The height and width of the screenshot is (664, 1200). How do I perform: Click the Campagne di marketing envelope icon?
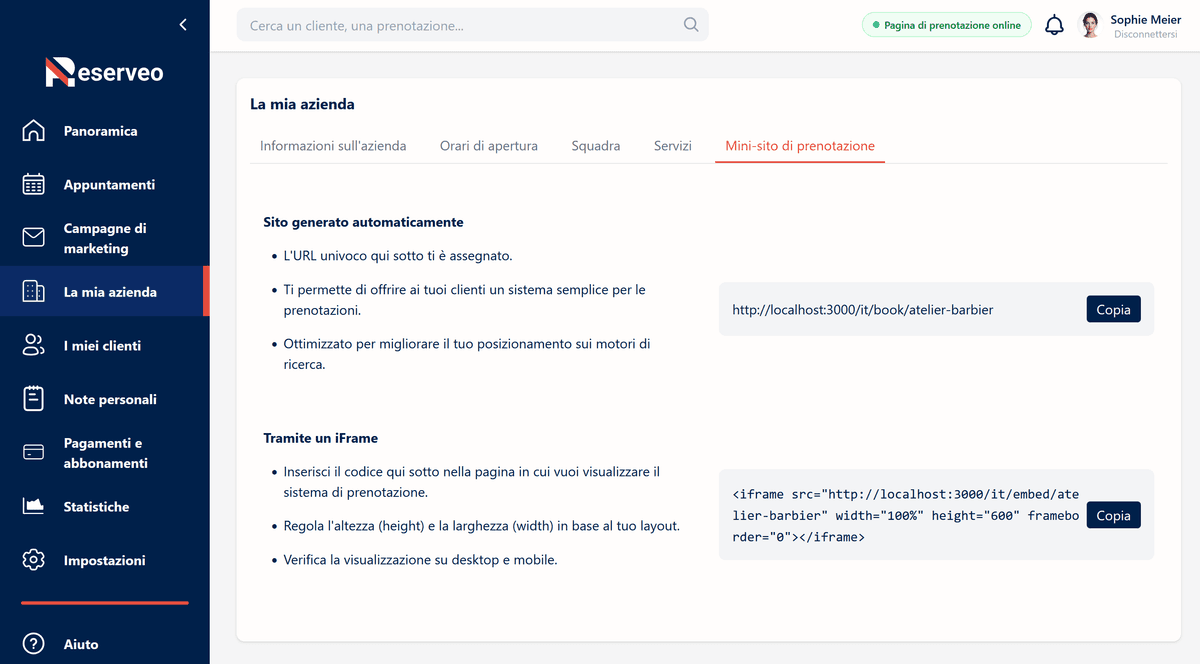pyautogui.click(x=34, y=238)
